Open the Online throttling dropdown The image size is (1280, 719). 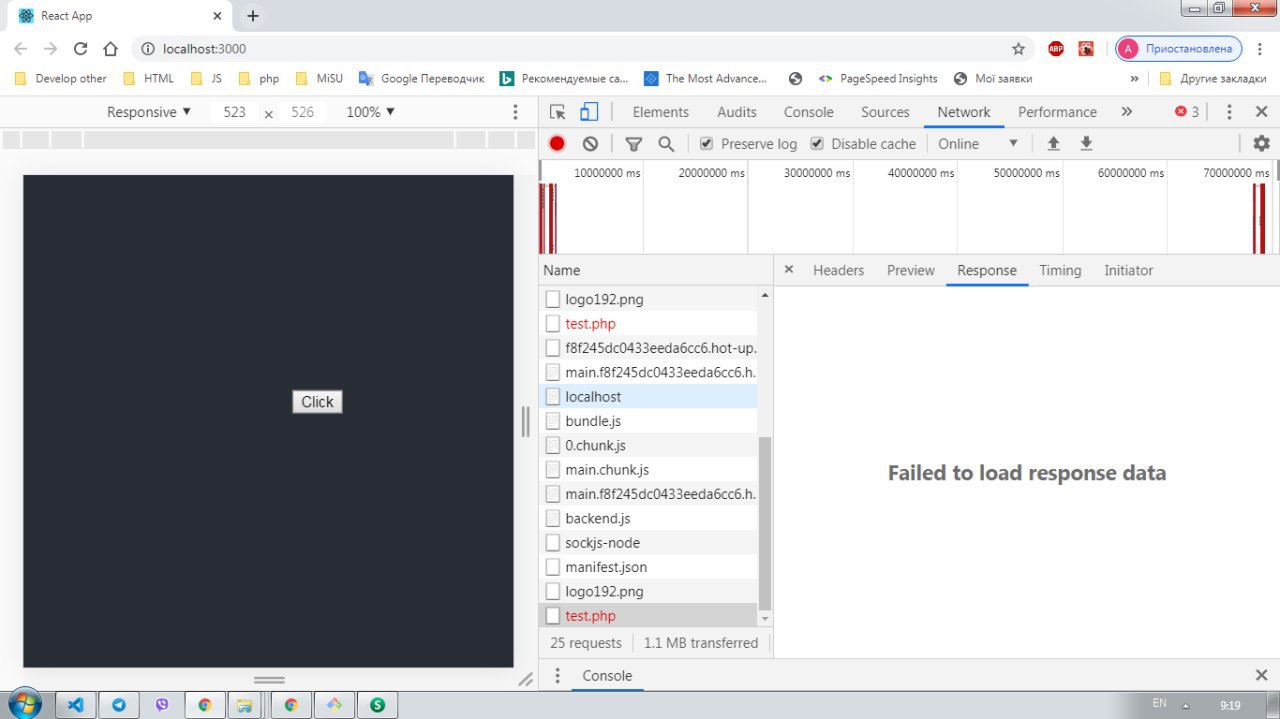(977, 144)
